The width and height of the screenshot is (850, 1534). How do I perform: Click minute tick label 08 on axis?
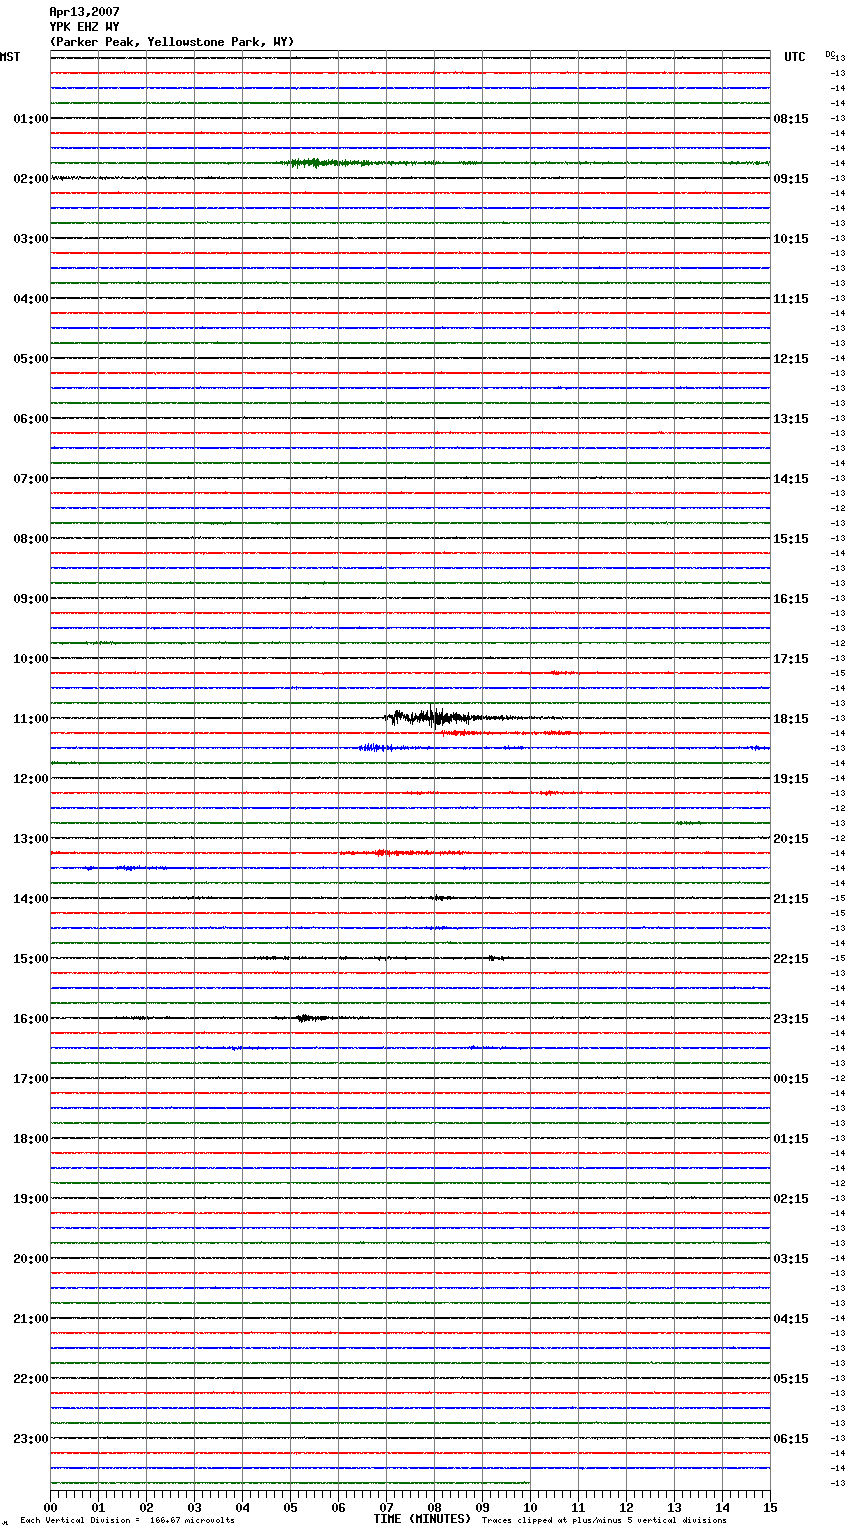tap(434, 1507)
